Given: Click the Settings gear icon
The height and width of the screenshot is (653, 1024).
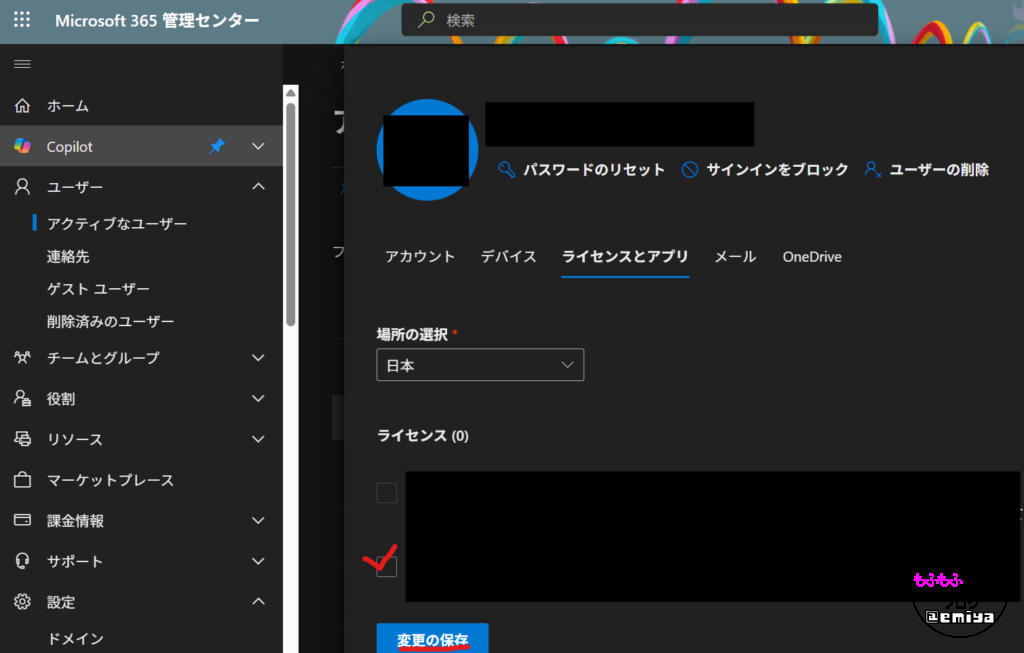Looking at the screenshot, I should click(x=22, y=602).
